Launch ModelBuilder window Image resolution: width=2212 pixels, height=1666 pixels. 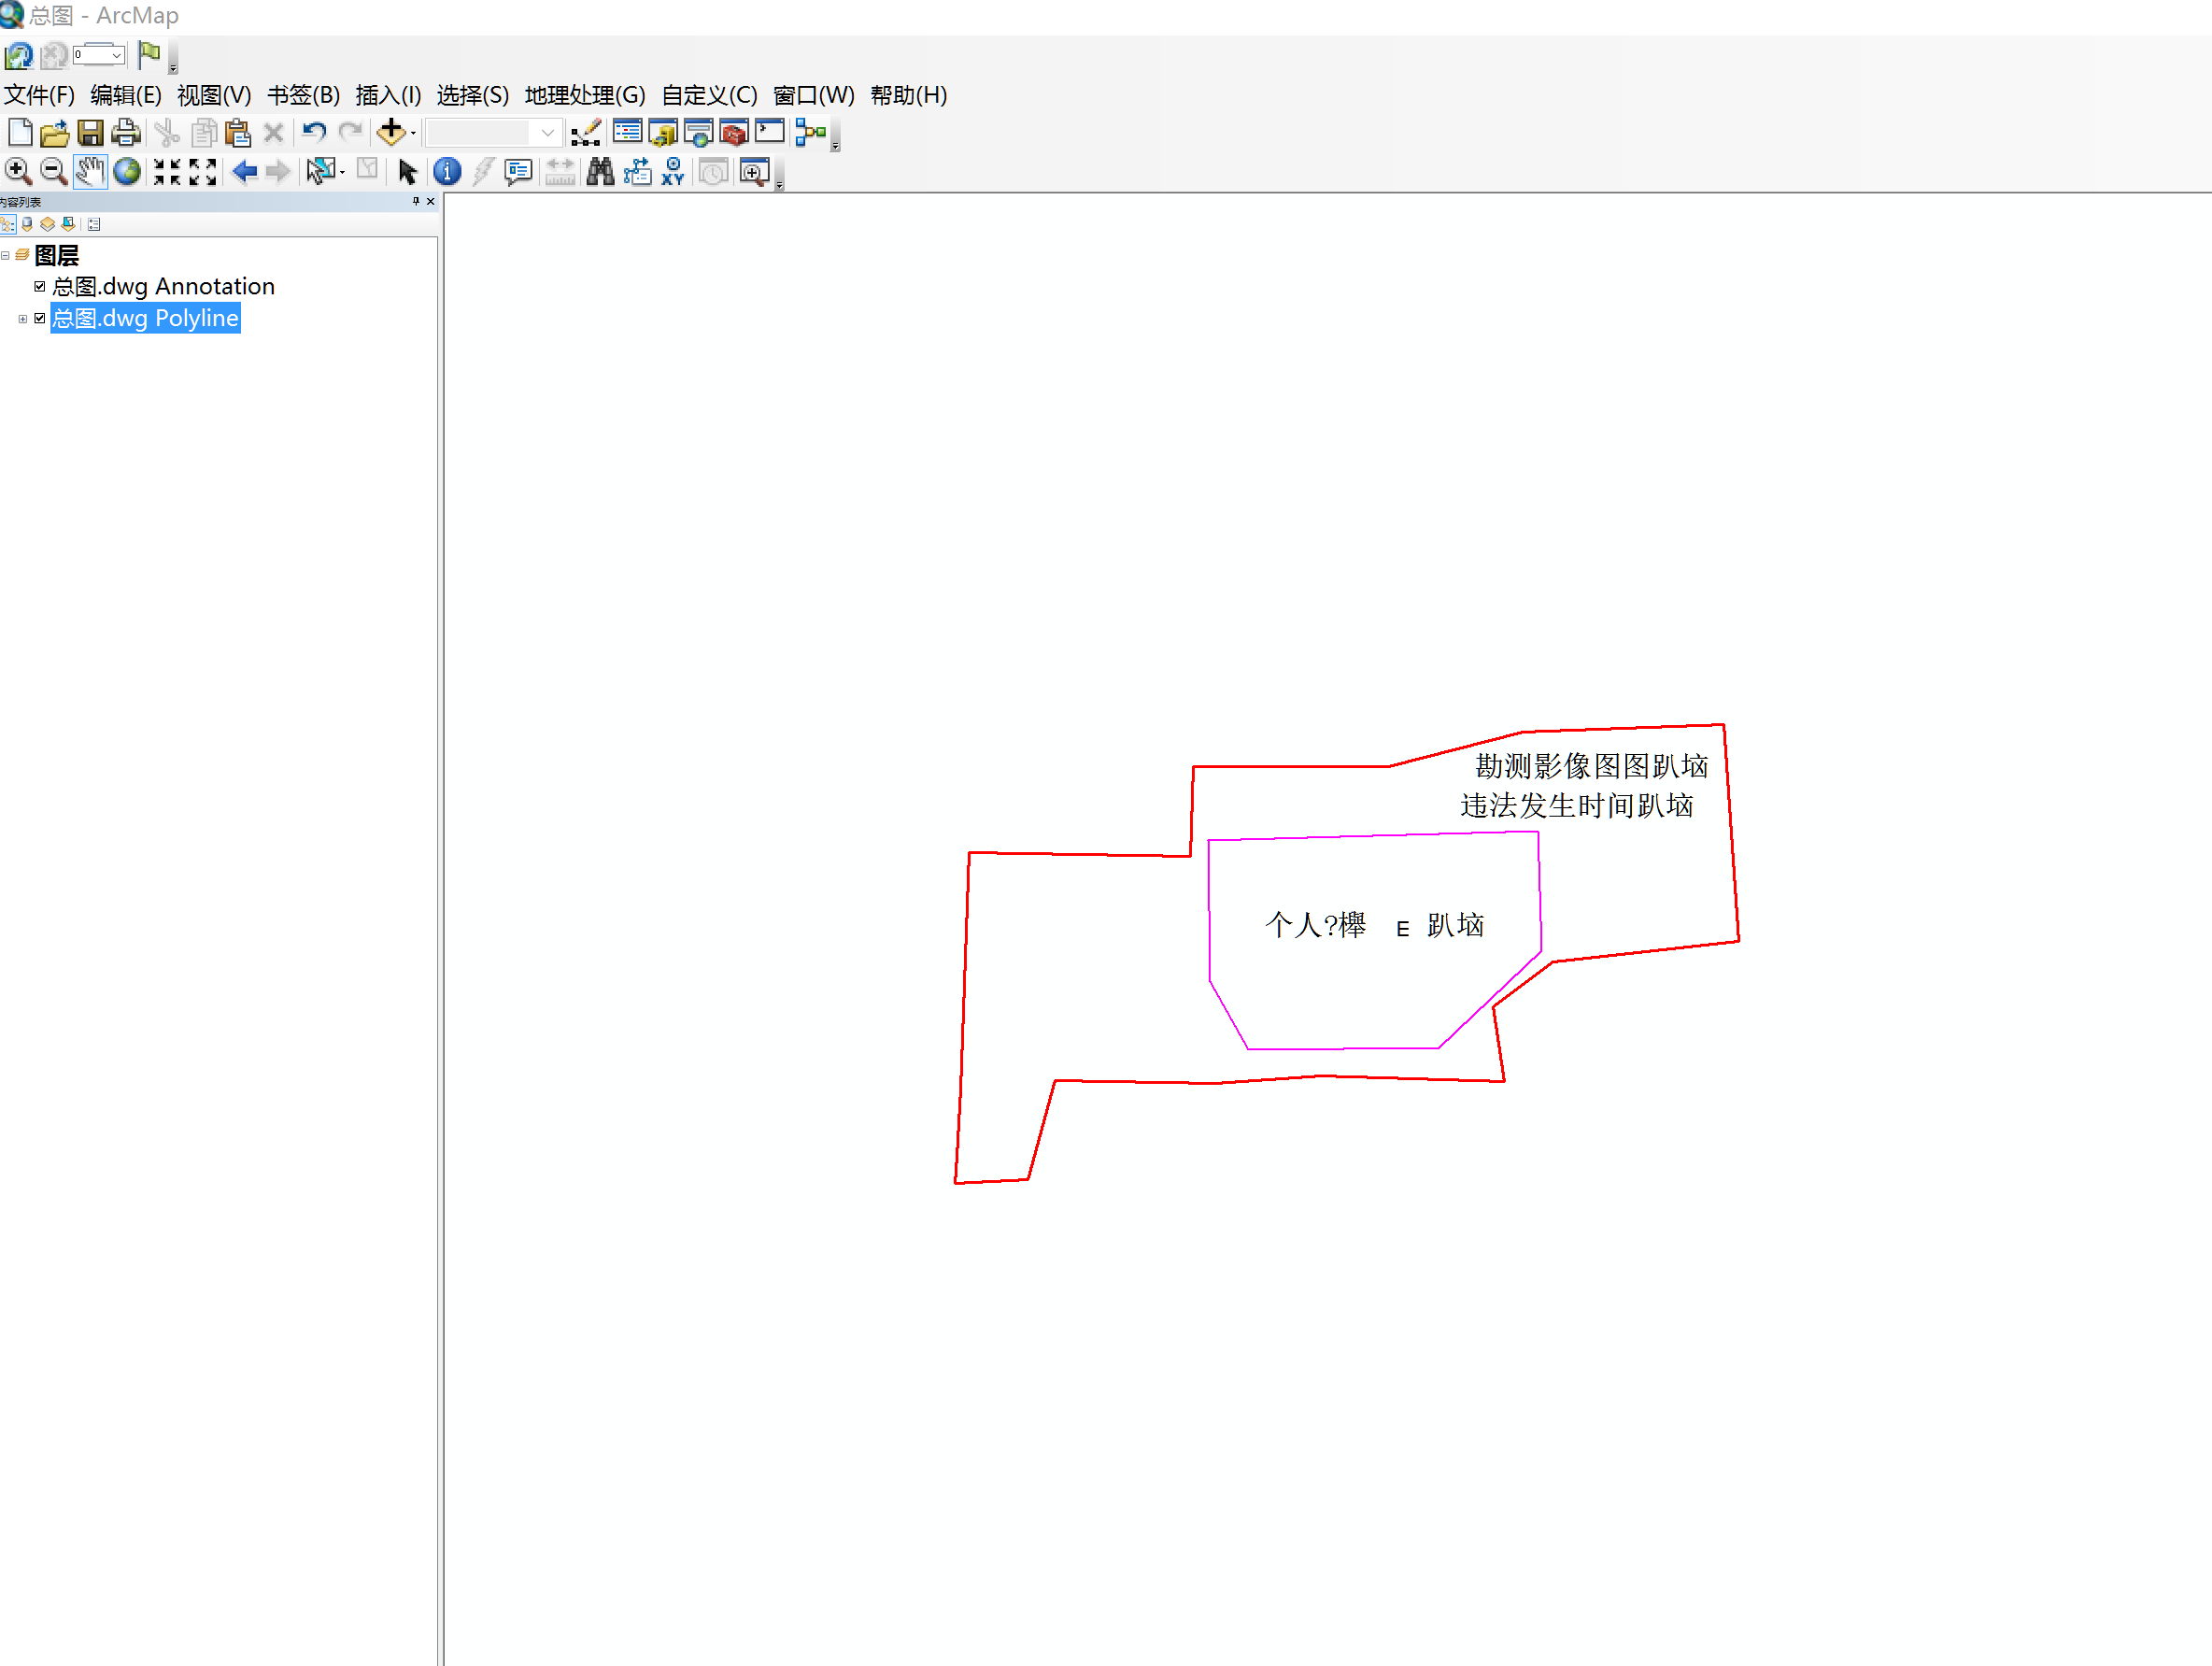pyautogui.click(x=811, y=132)
